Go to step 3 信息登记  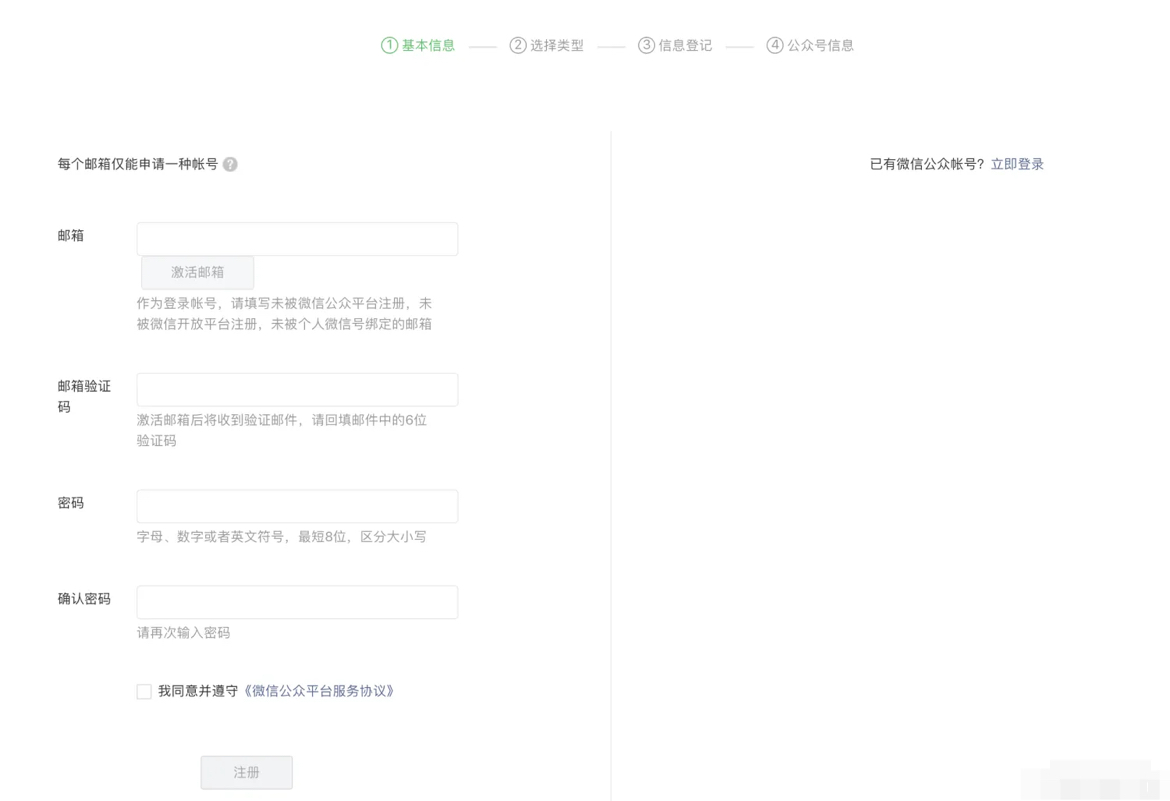click(x=675, y=45)
